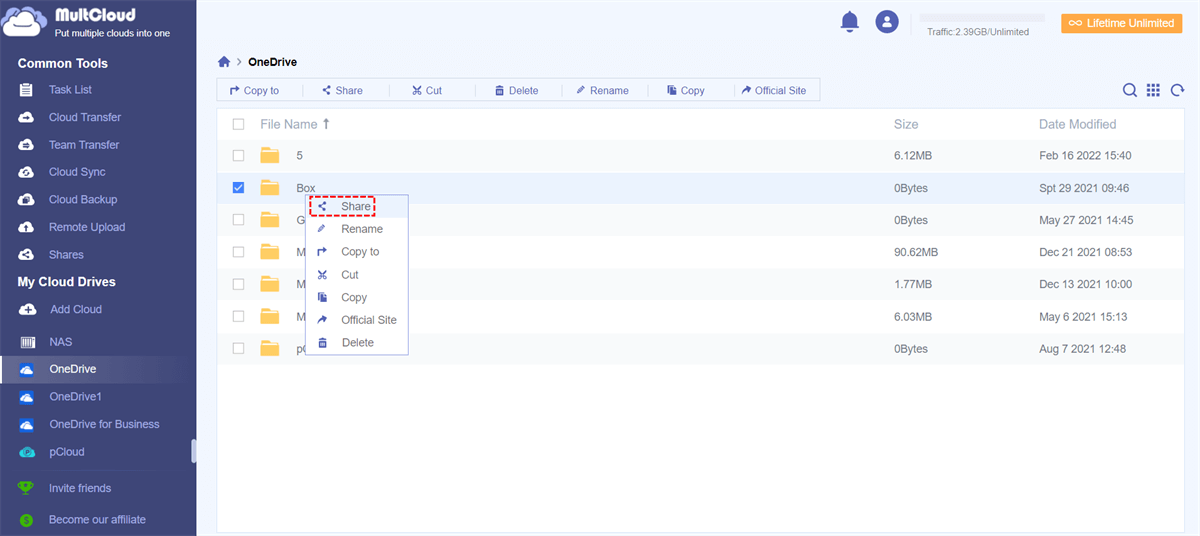This screenshot has width=1200, height=536.
Task: Click the date Feb 16 2022 15:40
Action: [x=1085, y=155]
